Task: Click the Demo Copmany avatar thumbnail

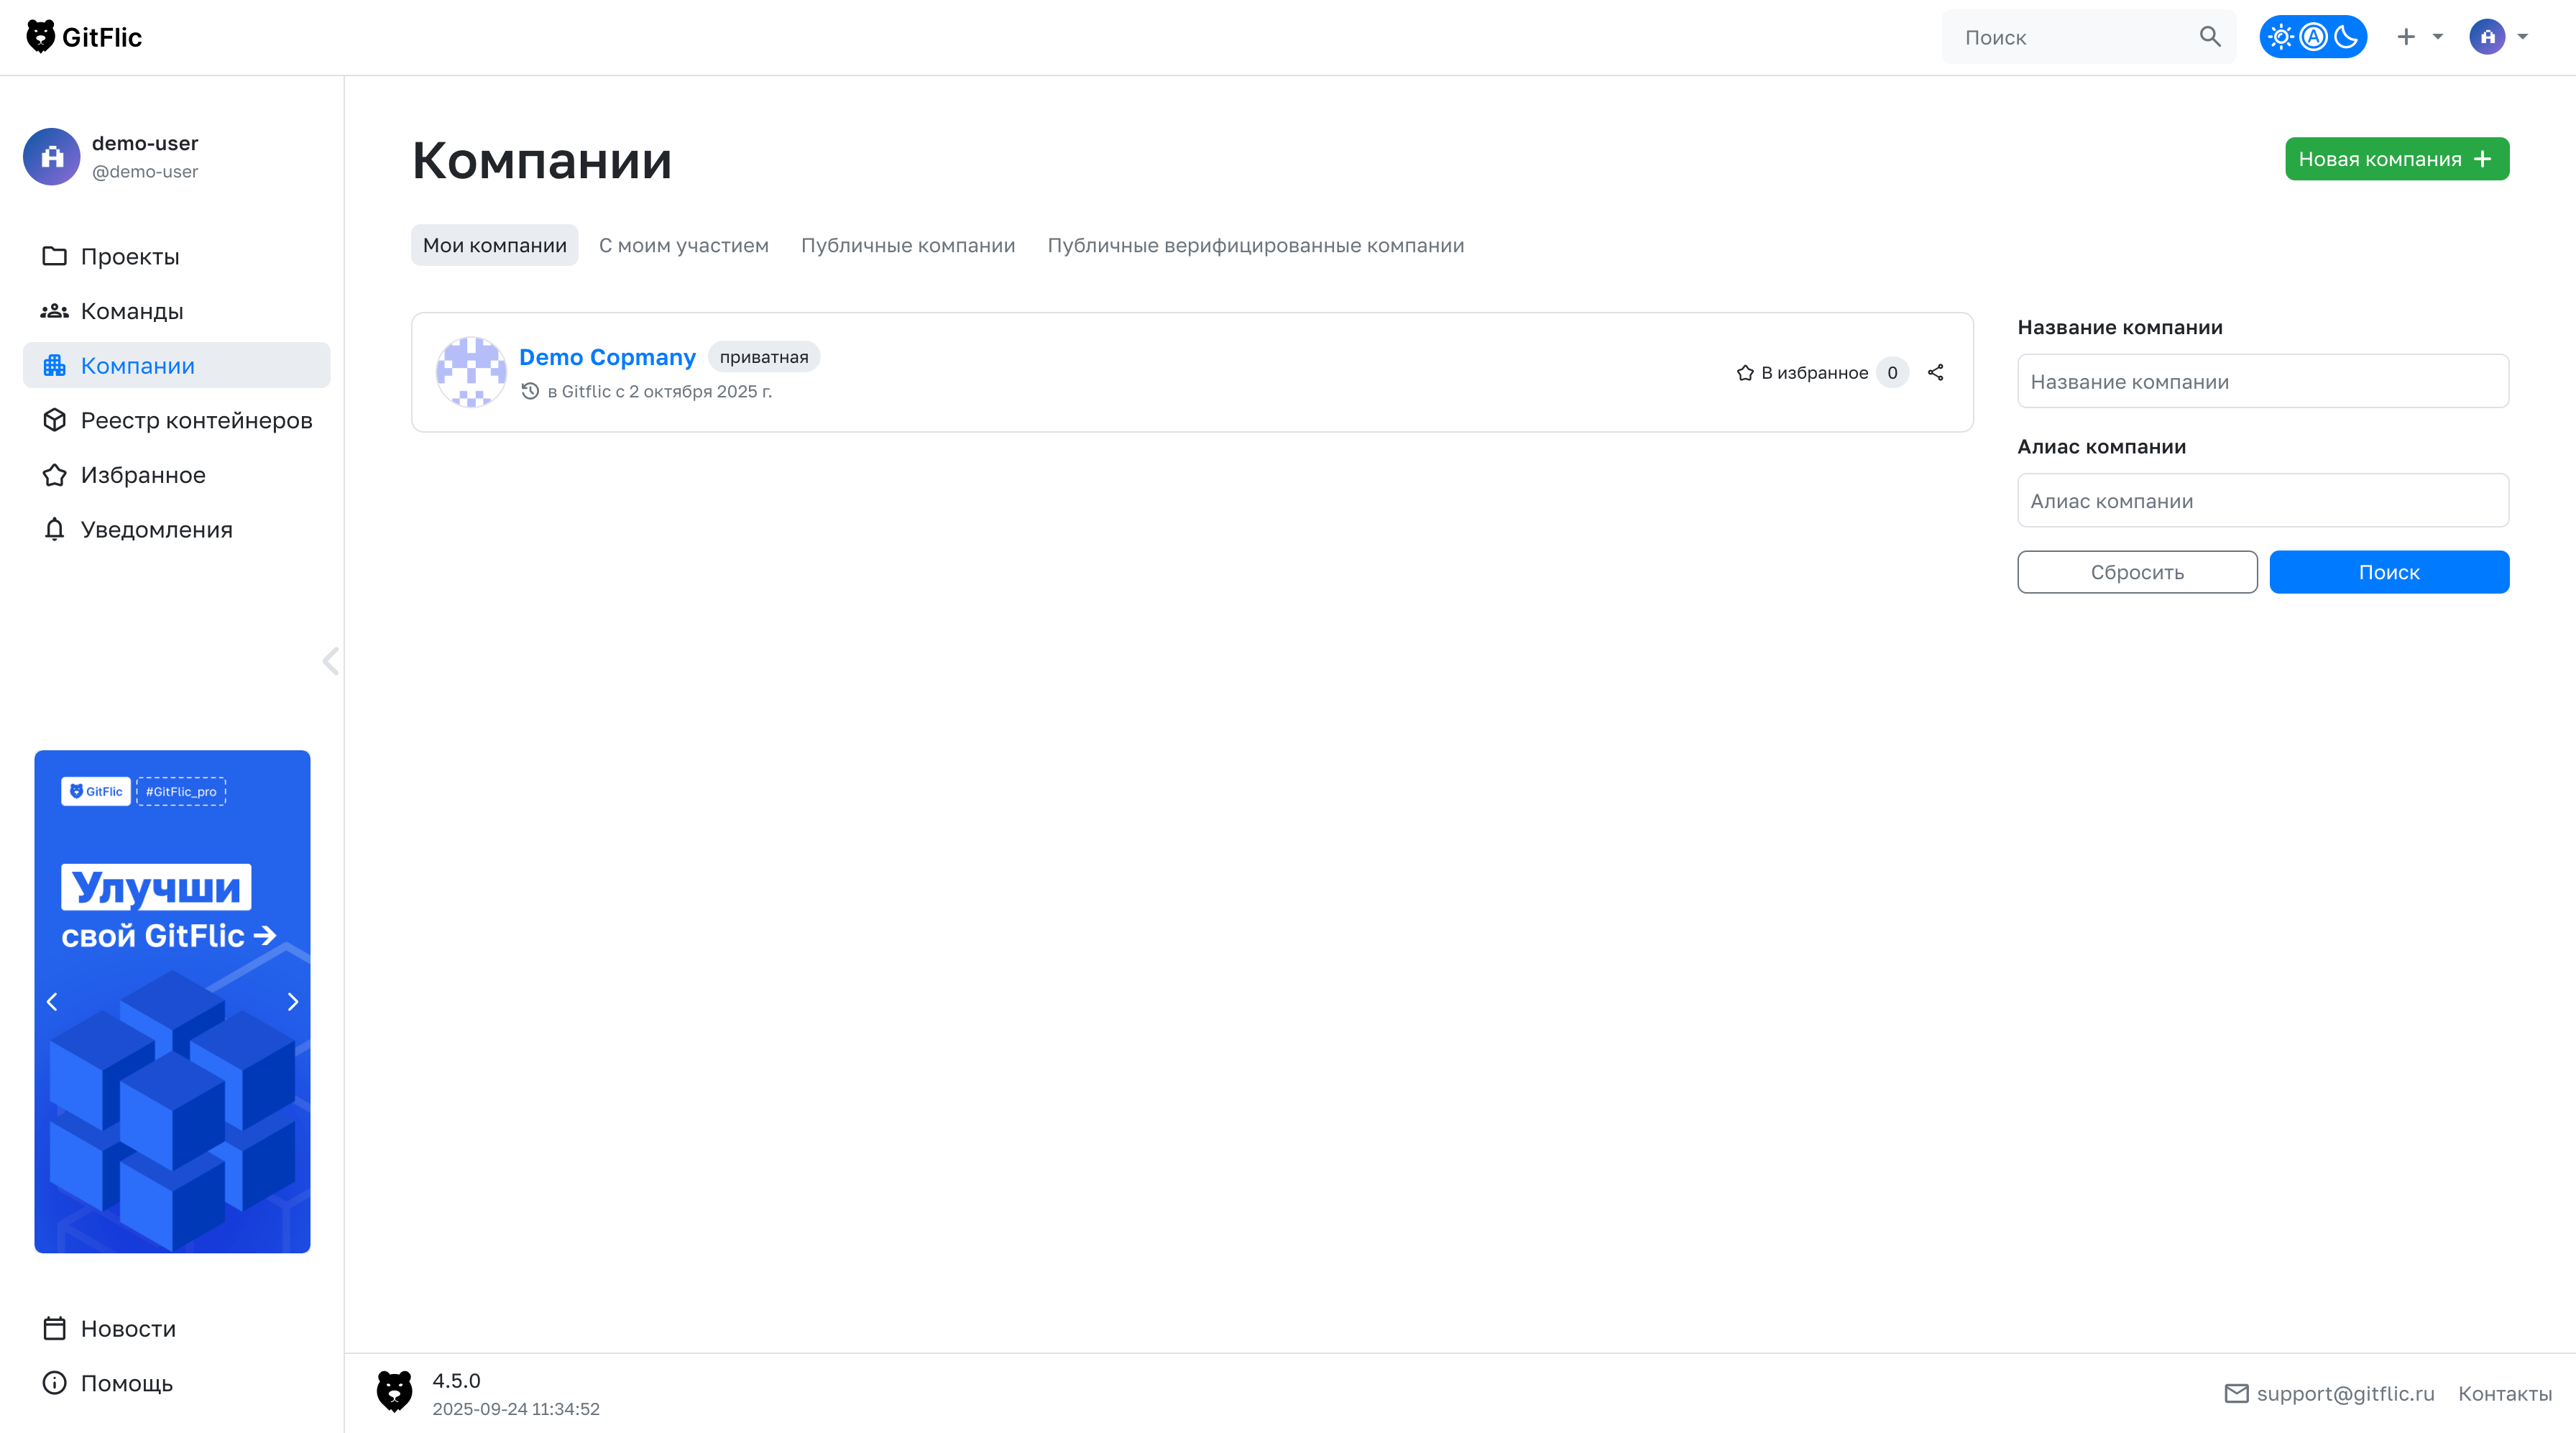Action: pos(471,372)
